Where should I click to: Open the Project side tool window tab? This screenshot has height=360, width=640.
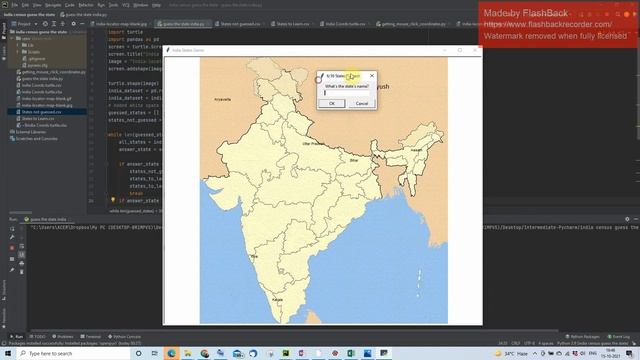click(x=4, y=31)
